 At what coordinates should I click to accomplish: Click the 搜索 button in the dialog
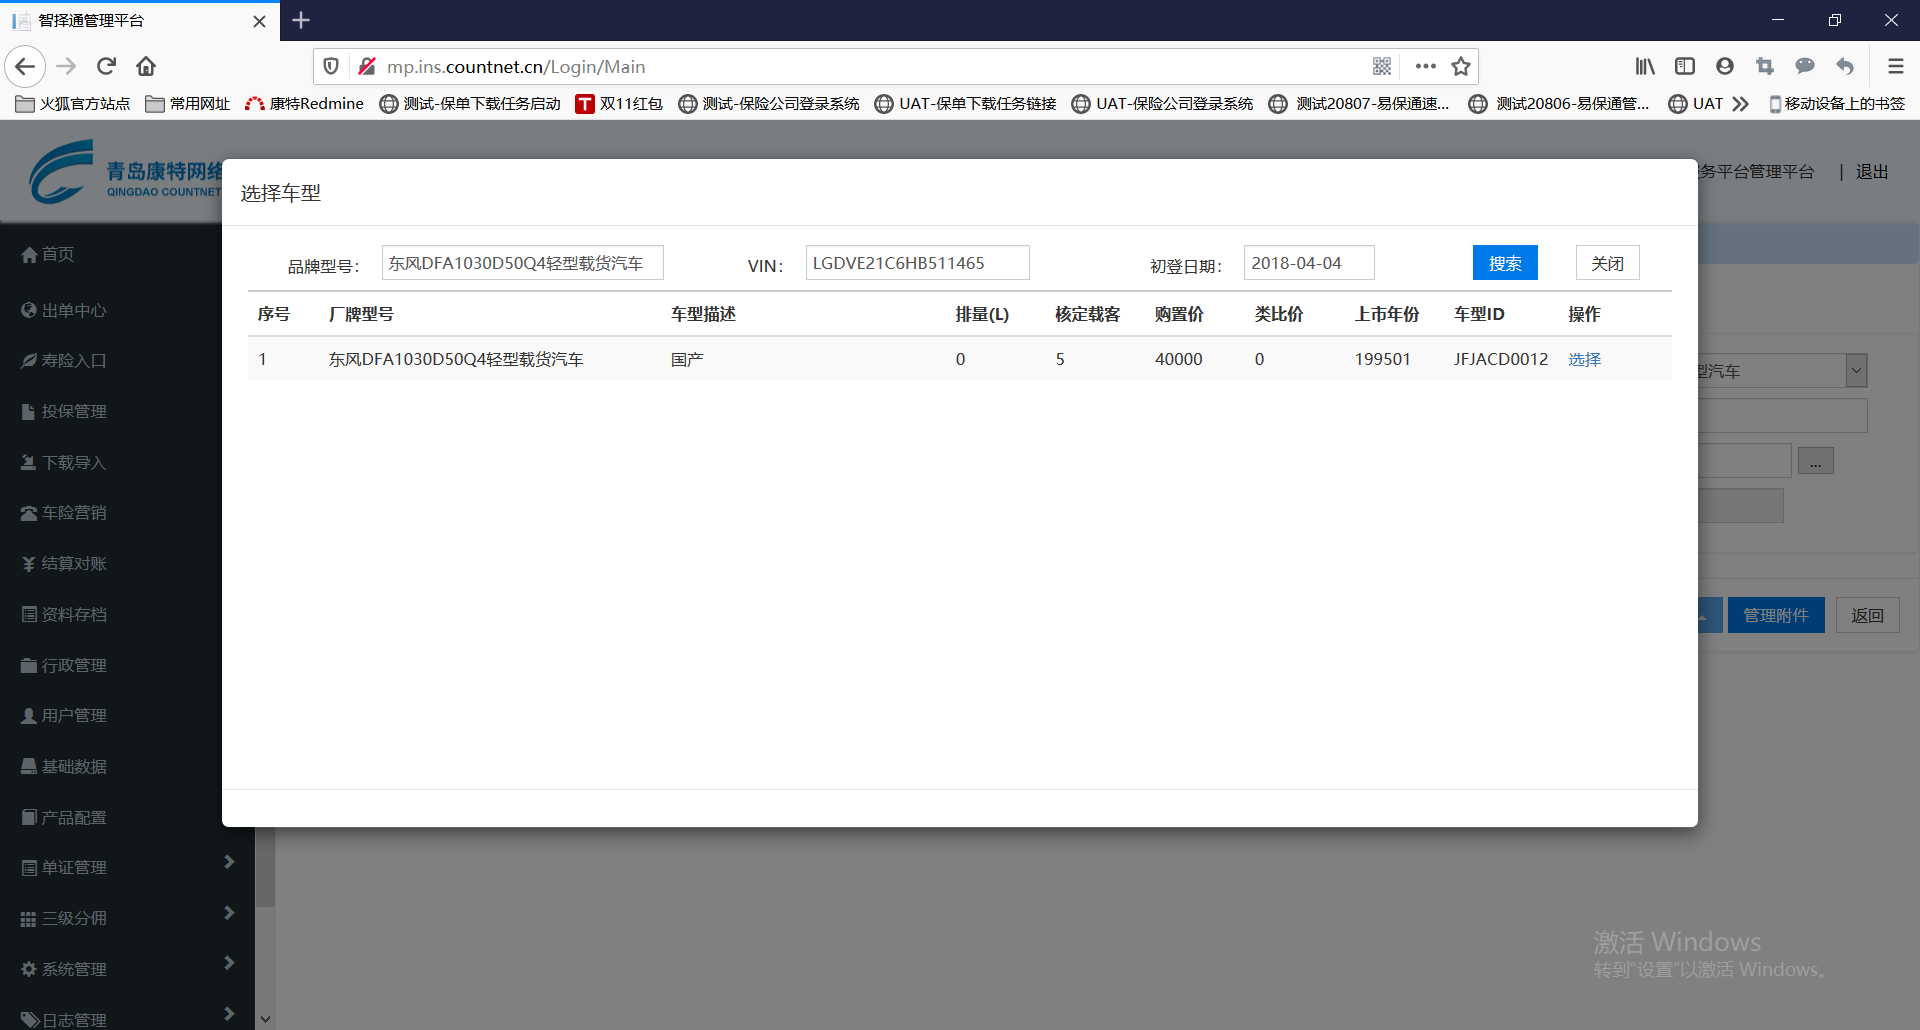click(x=1505, y=263)
